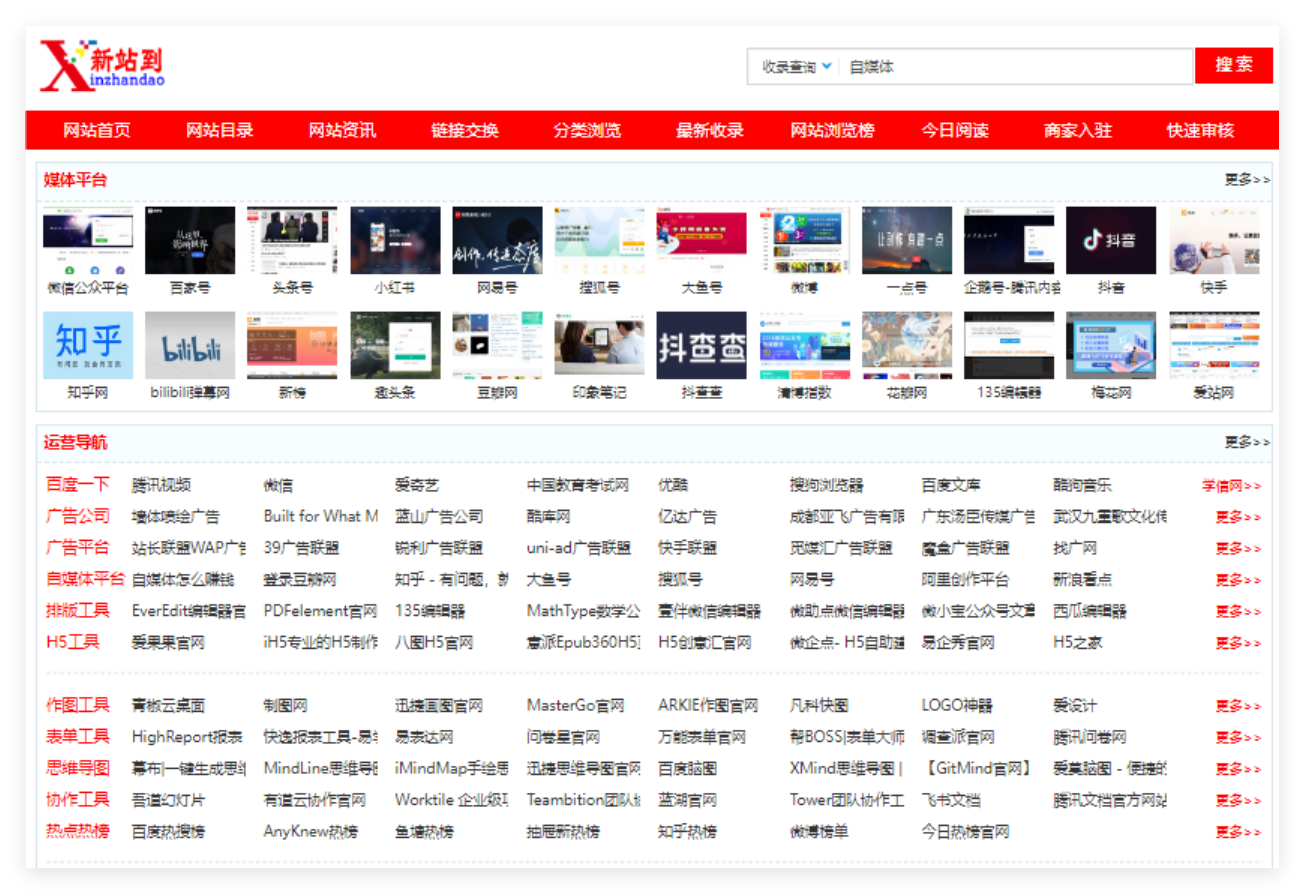Open 链接交换 navigation item
1304x893 pixels.
tap(465, 130)
